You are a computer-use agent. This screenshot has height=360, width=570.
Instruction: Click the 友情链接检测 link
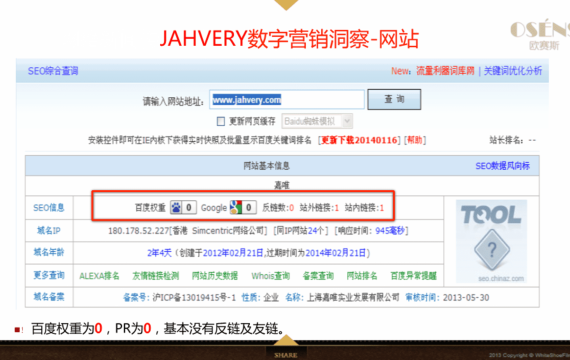click(x=156, y=276)
